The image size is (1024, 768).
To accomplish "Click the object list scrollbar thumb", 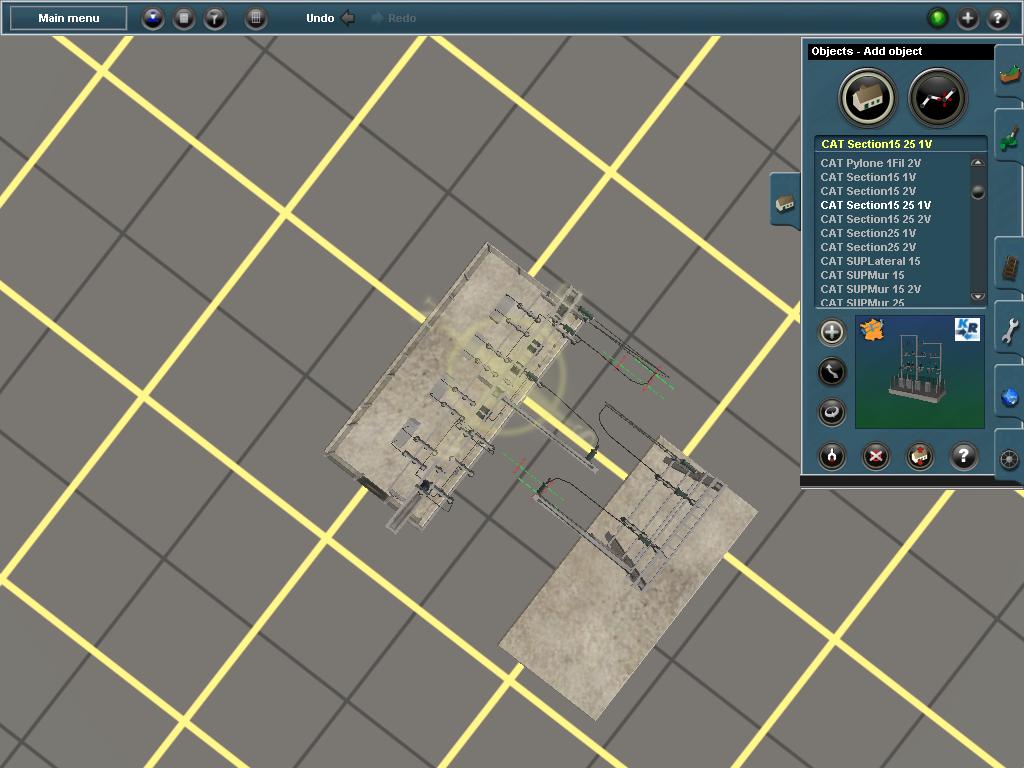I will (978, 192).
